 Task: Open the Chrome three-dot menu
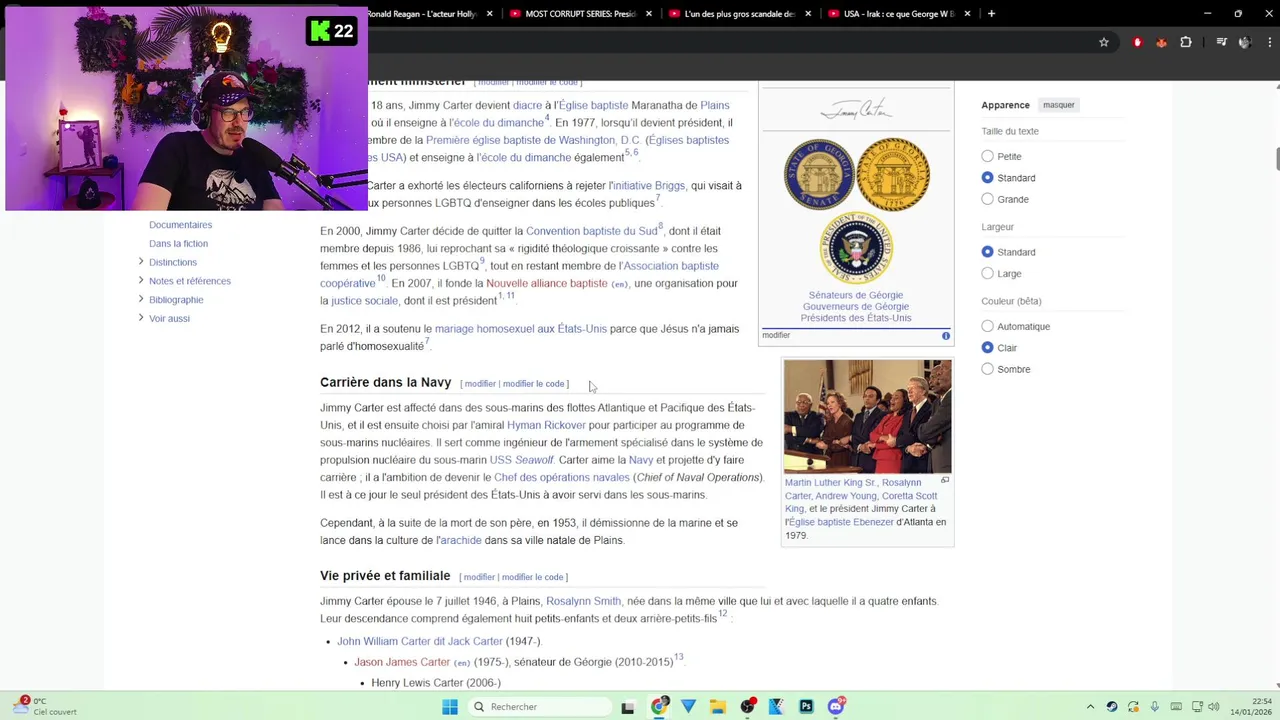tap(1268, 42)
